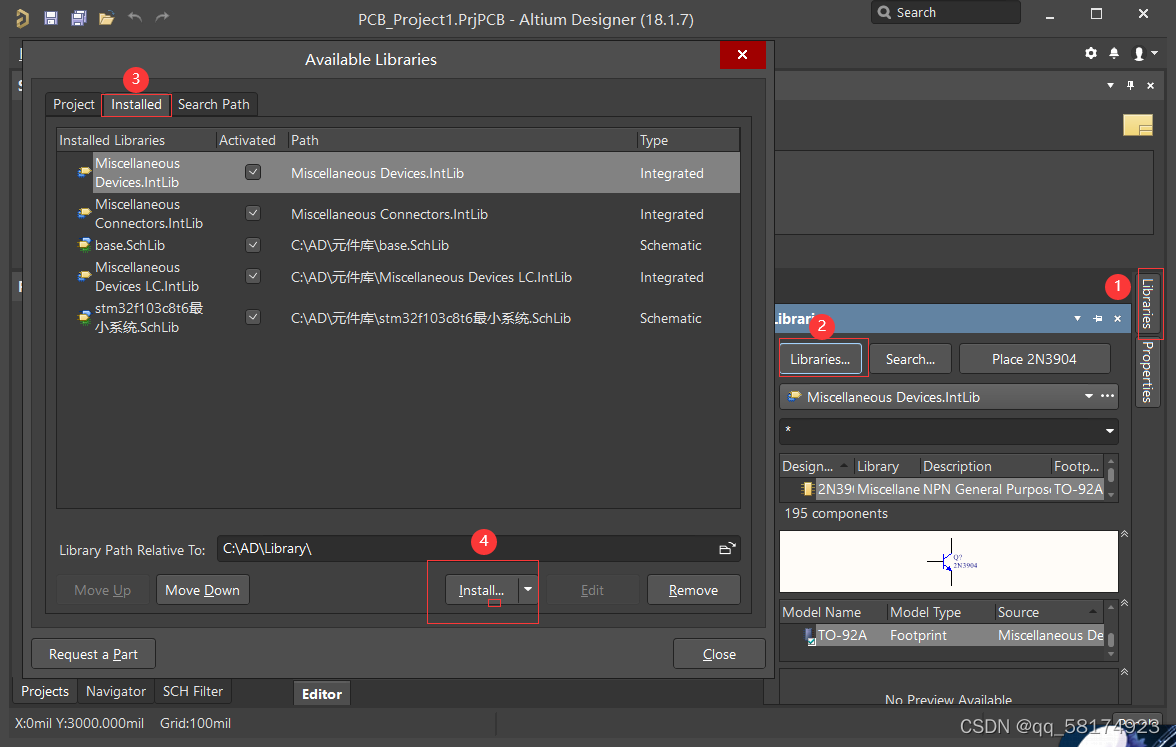The image size is (1176, 747).
Task: Open settings with the gear icon
Action: tap(1091, 53)
